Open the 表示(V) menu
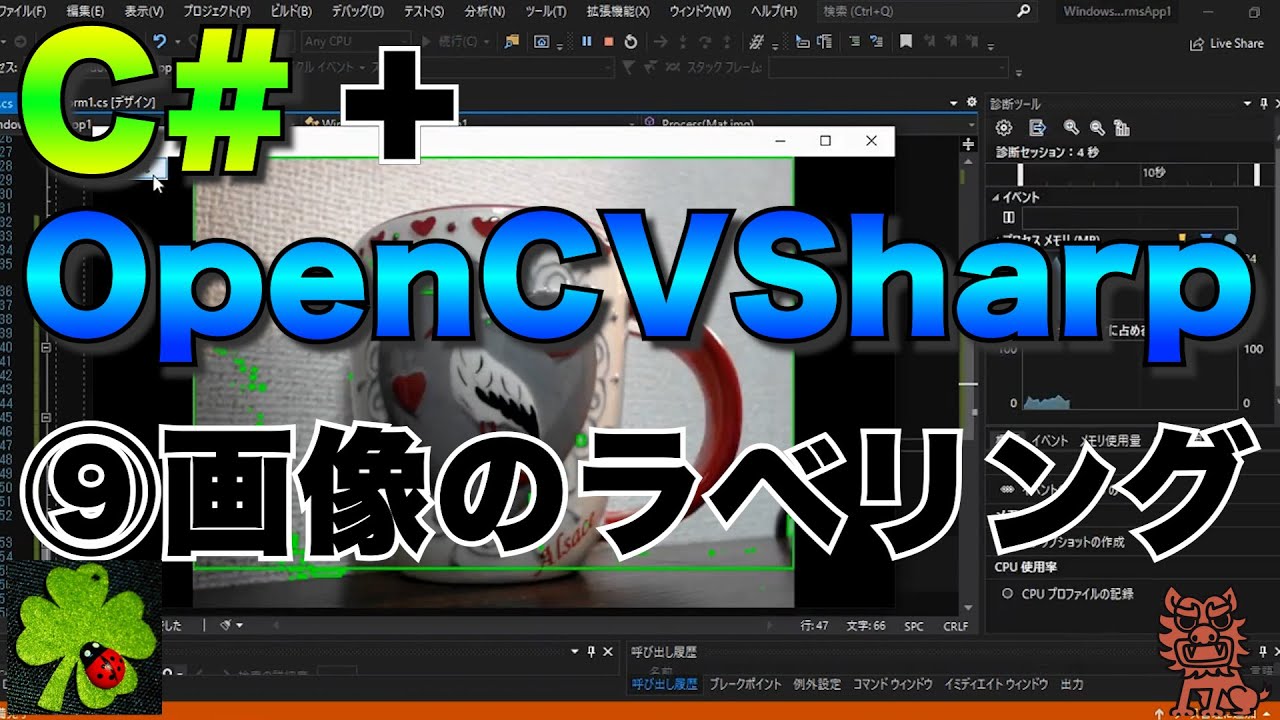This screenshot has height=720, width=1280. coord(145,12)
